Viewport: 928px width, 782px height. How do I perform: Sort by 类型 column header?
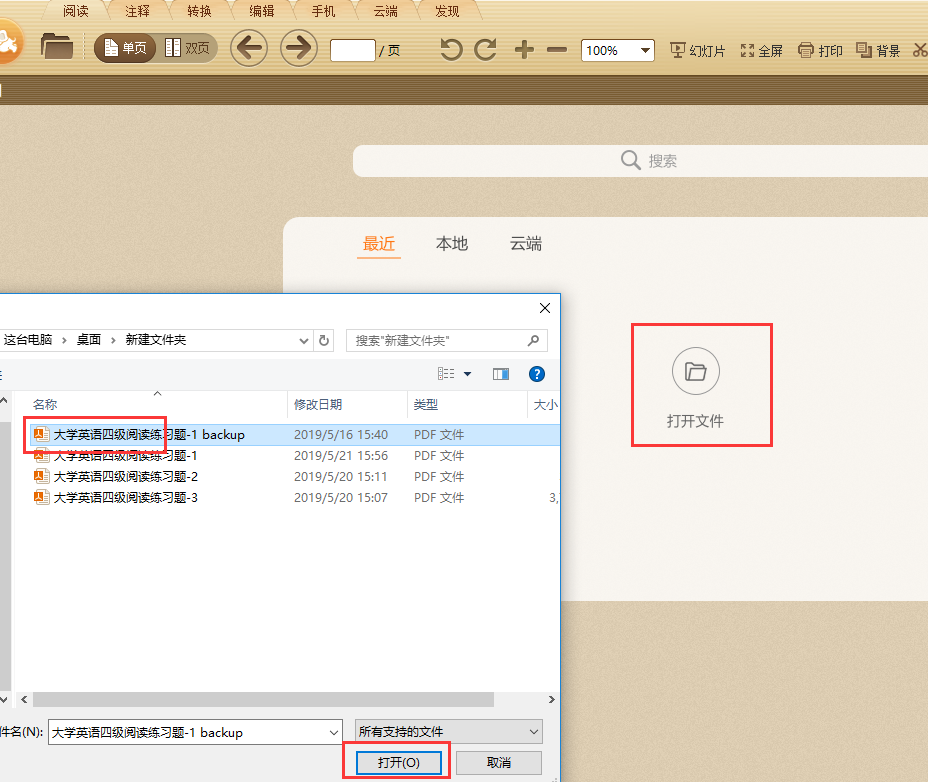[426, 404]
